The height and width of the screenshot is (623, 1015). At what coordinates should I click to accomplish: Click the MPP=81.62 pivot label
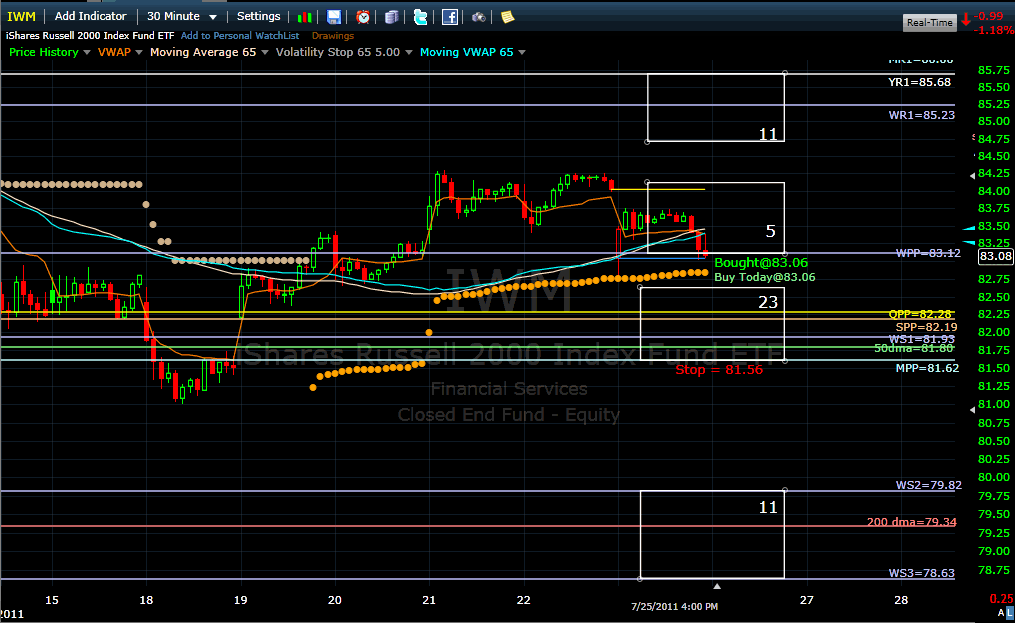point(927,368)
